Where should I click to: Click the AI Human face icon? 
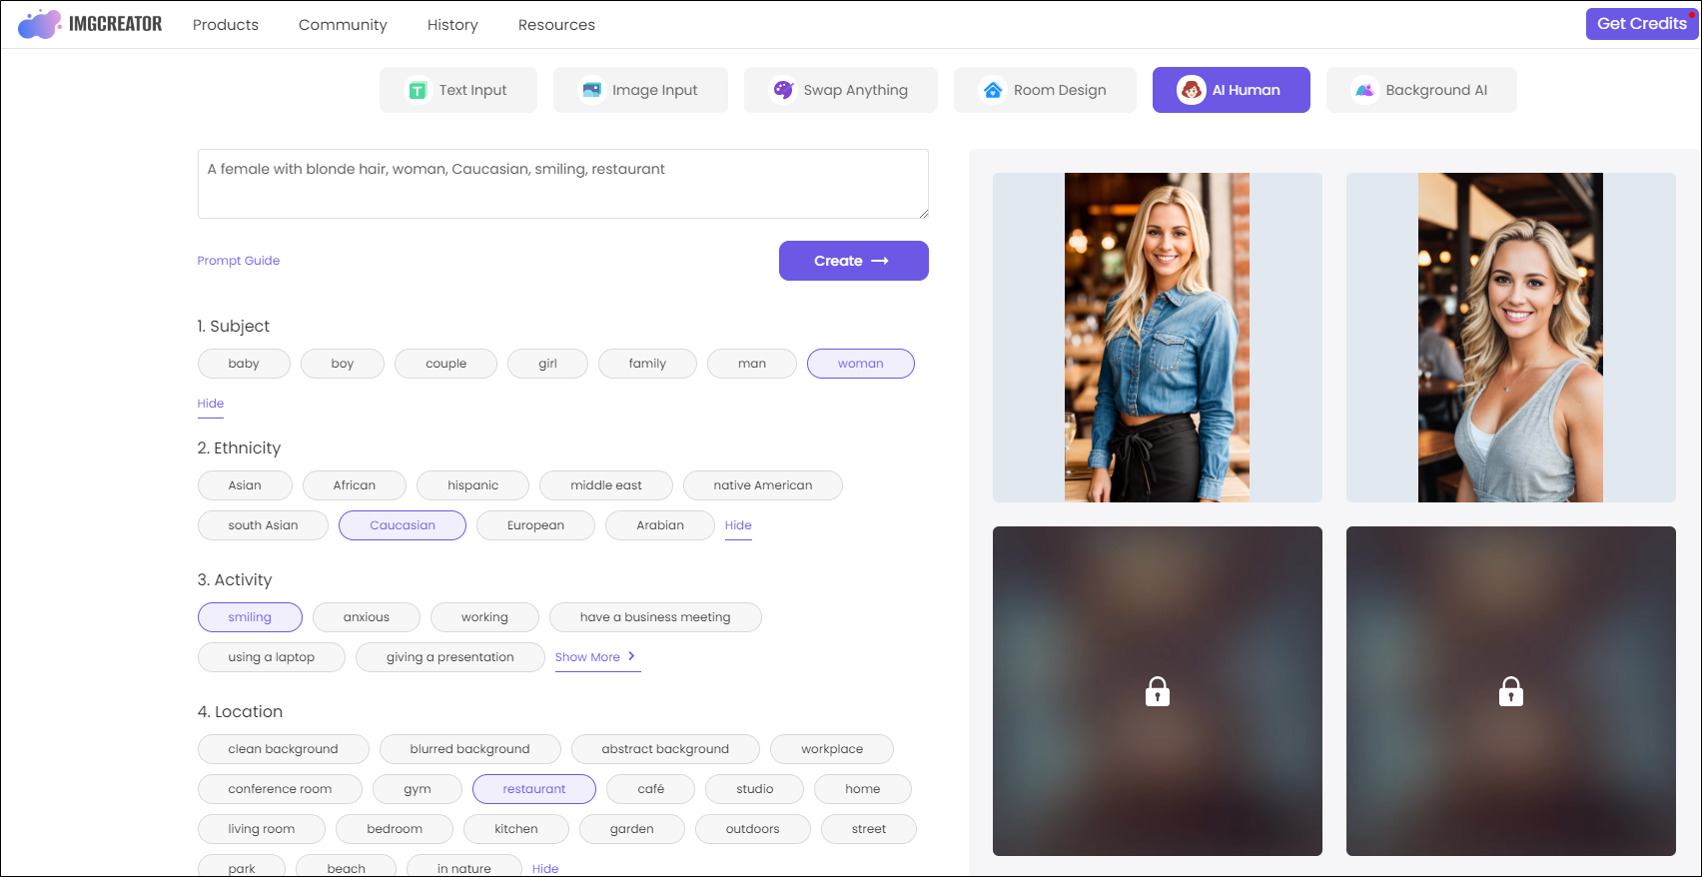(x=1191, y=90)
